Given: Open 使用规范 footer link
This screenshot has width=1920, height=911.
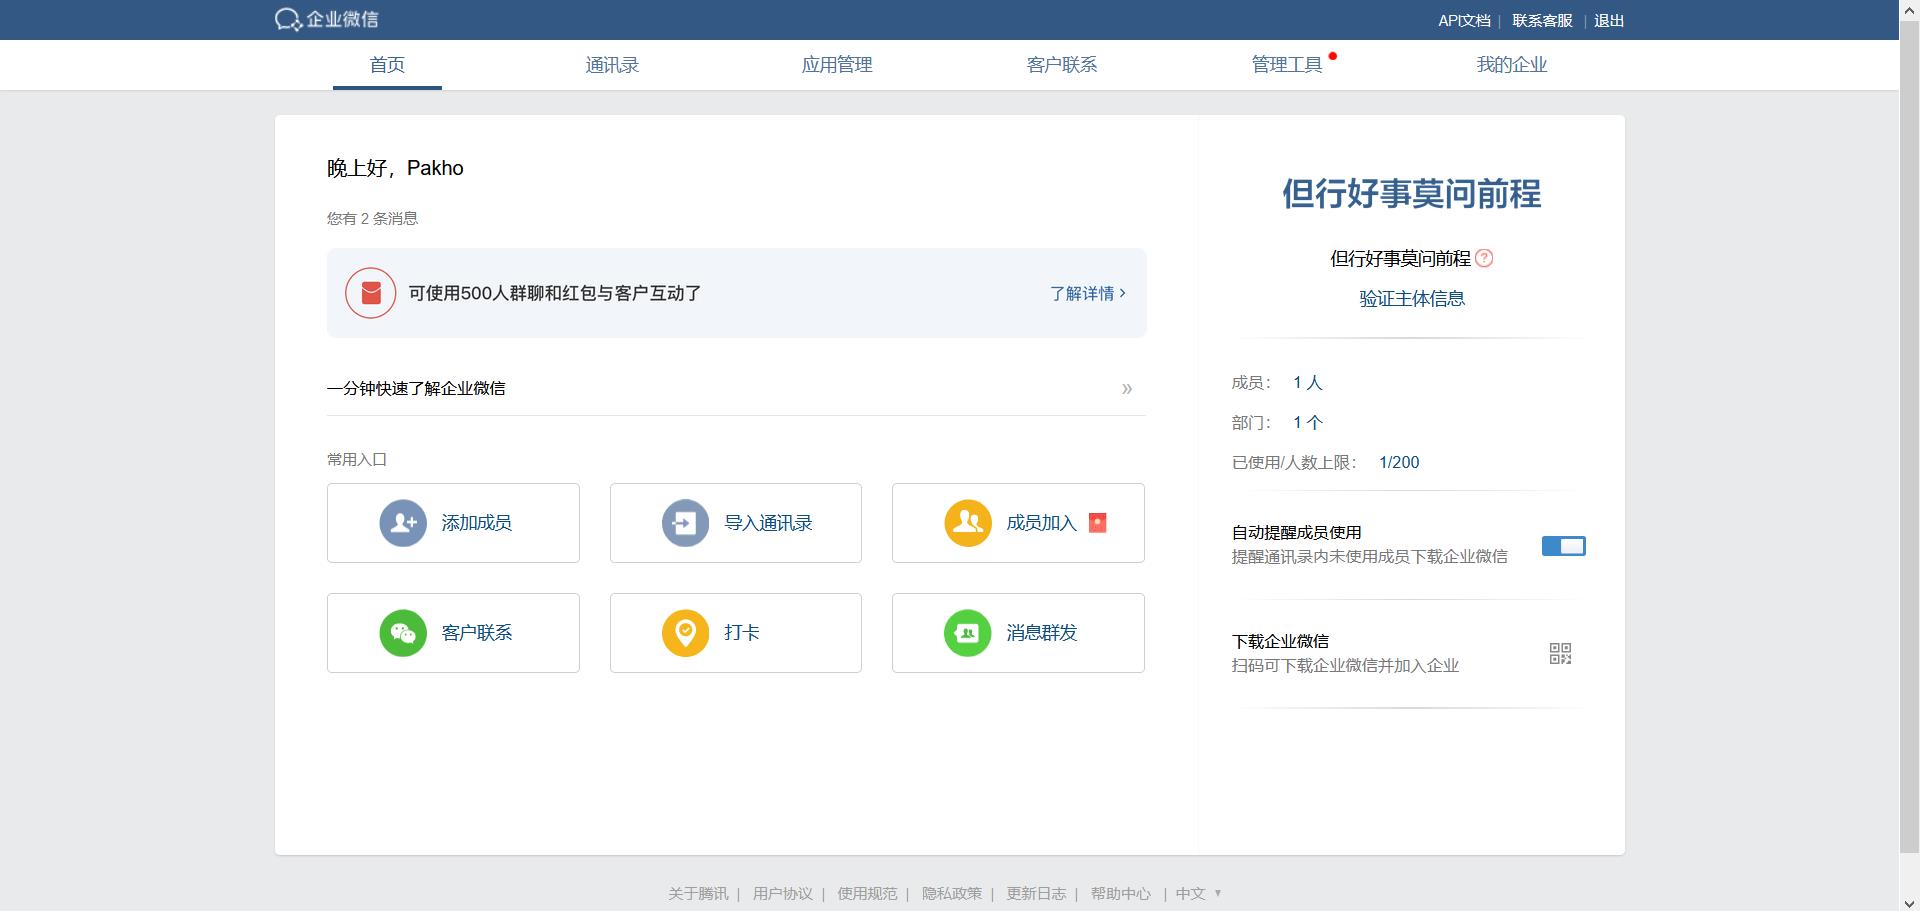Looking at the screenshot, I should tap(867, 893).
